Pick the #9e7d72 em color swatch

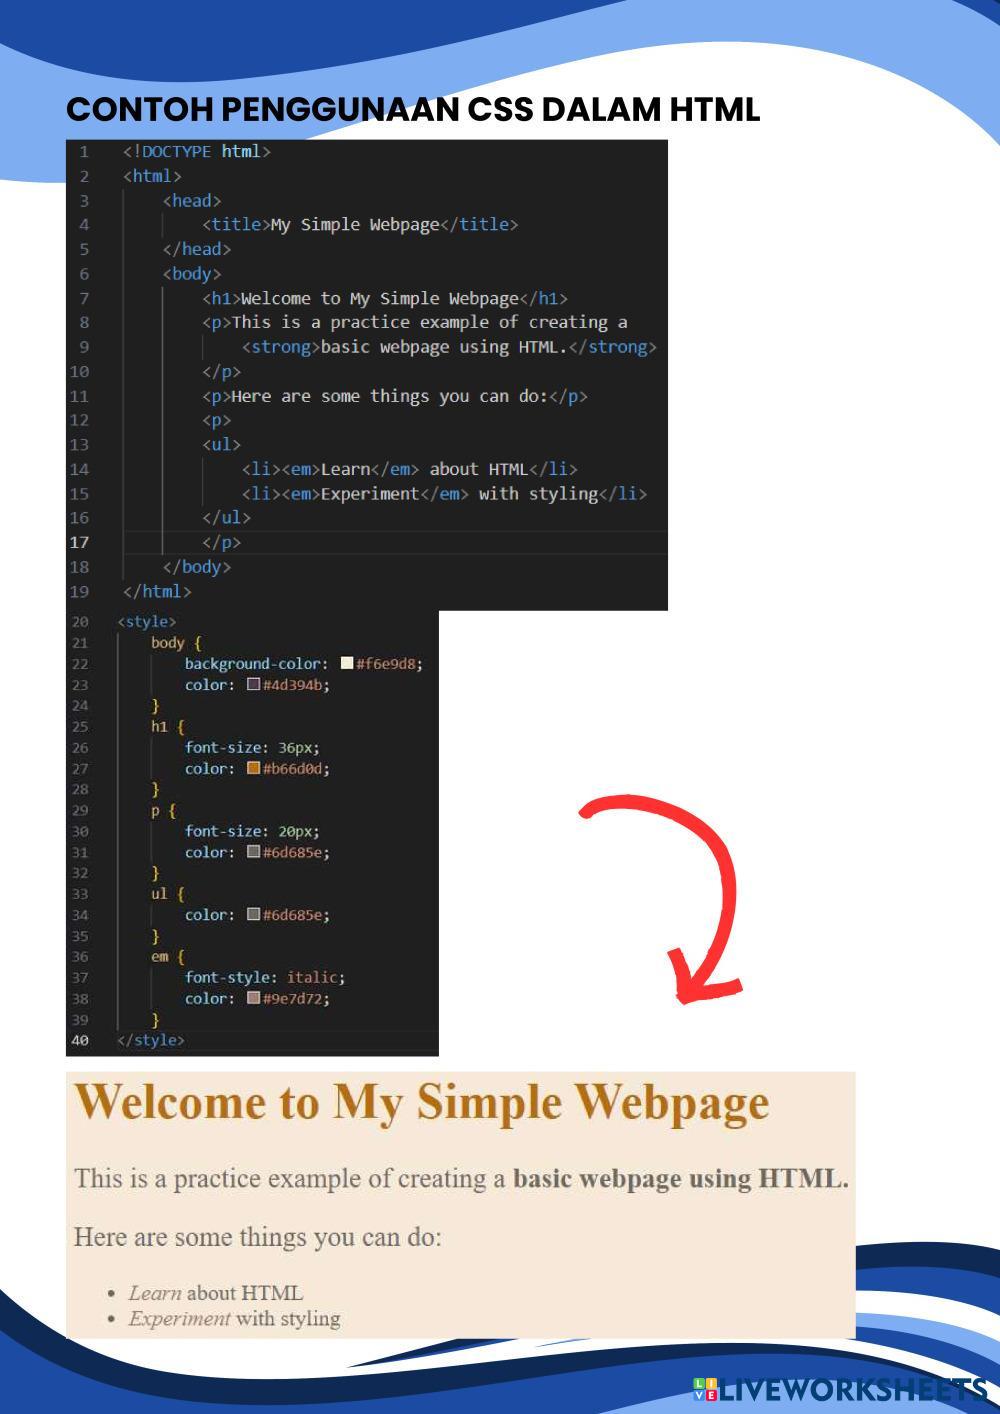tap(254, 998)
